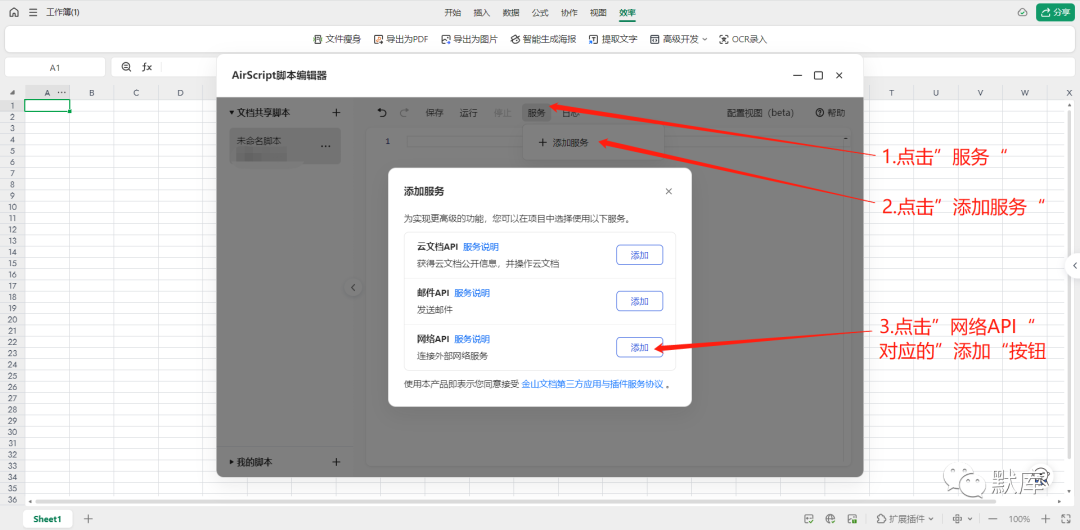Collapse the 文档共享脚本 section

click(x=232, y=112)
